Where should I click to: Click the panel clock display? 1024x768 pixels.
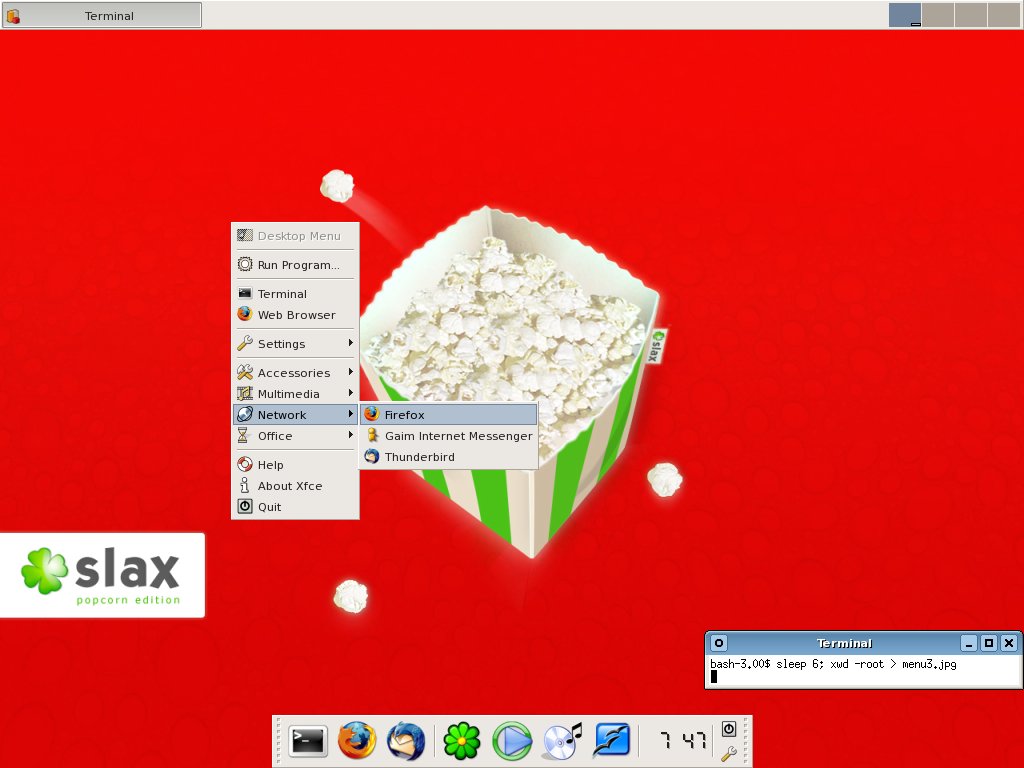682,741
